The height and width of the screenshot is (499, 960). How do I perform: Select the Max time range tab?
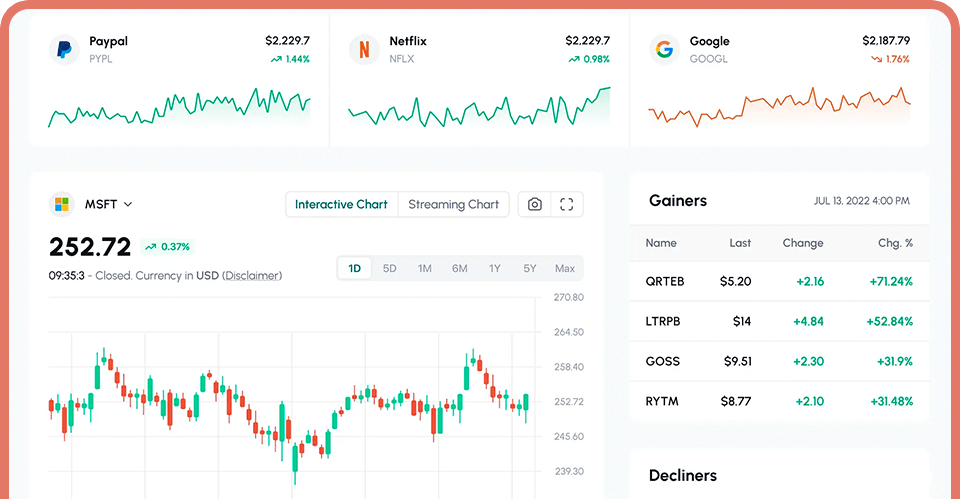point(564,268)
